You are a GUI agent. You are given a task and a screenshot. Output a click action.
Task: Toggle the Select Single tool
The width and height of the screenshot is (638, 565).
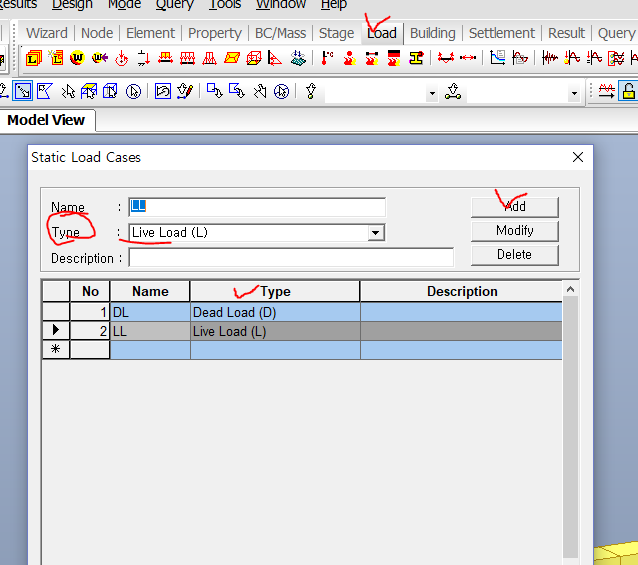[22, 91]
